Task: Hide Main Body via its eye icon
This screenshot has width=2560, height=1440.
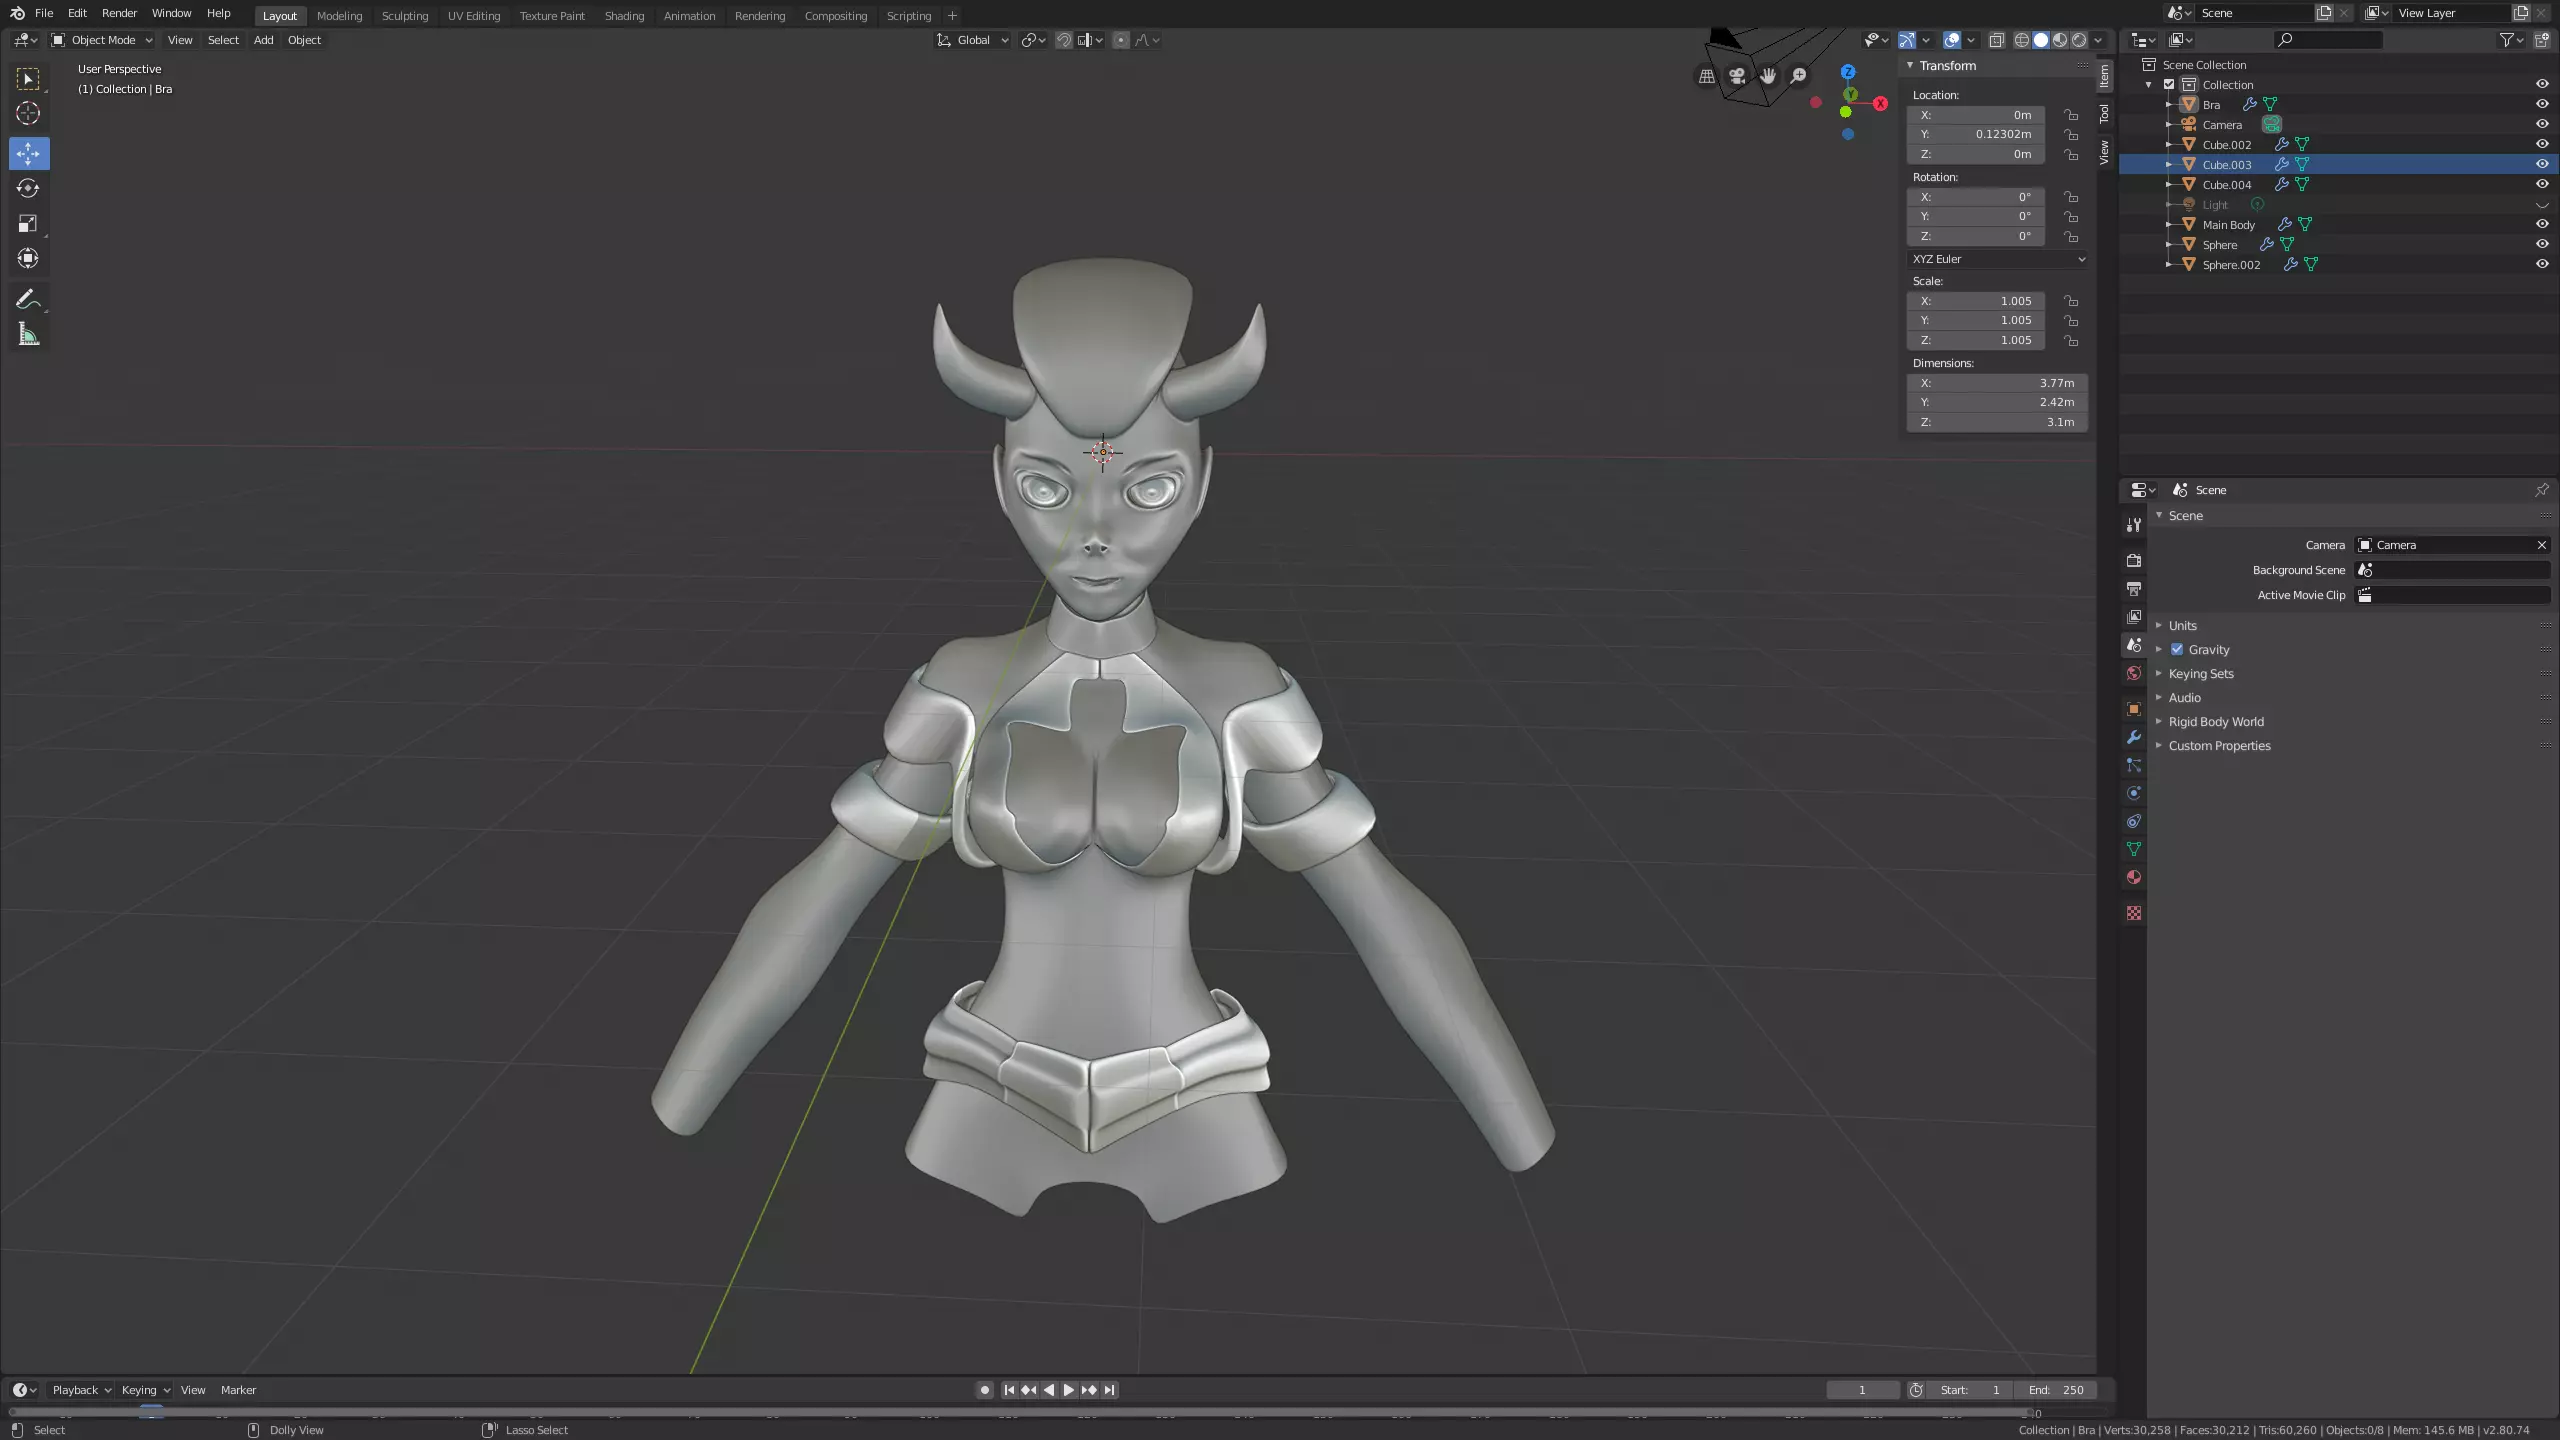Action: [2541, 224]
